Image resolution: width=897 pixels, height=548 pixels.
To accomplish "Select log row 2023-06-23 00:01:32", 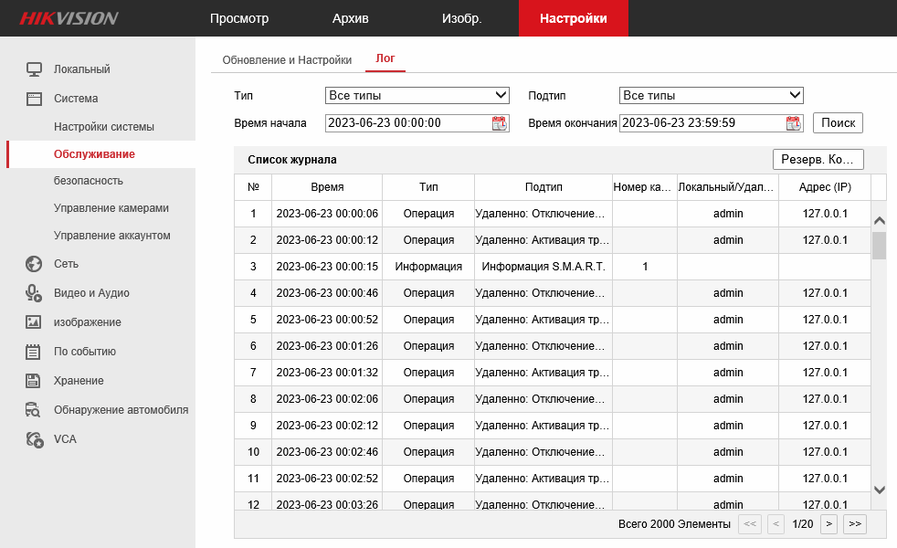I will pyautogui.click(x=553, y=372).
